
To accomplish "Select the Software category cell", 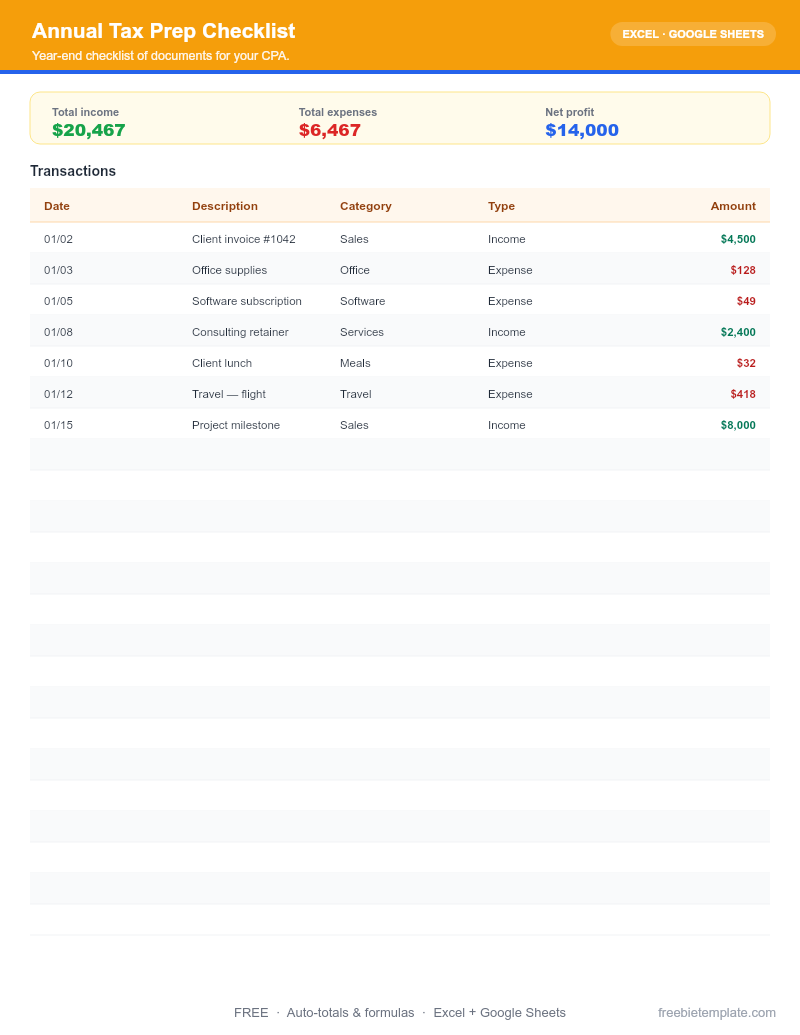I will [x=362, y=301].
